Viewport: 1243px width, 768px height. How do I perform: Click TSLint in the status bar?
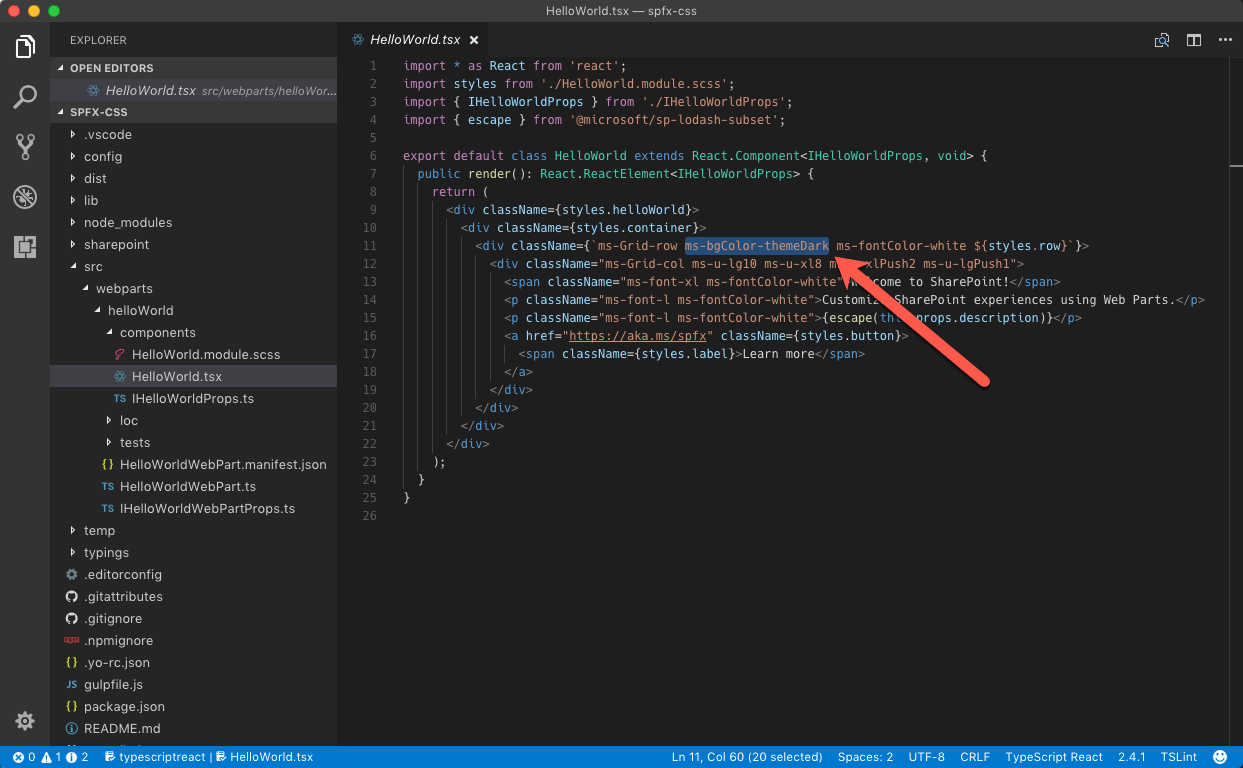pyautogui.click(x=1176, y=757)
